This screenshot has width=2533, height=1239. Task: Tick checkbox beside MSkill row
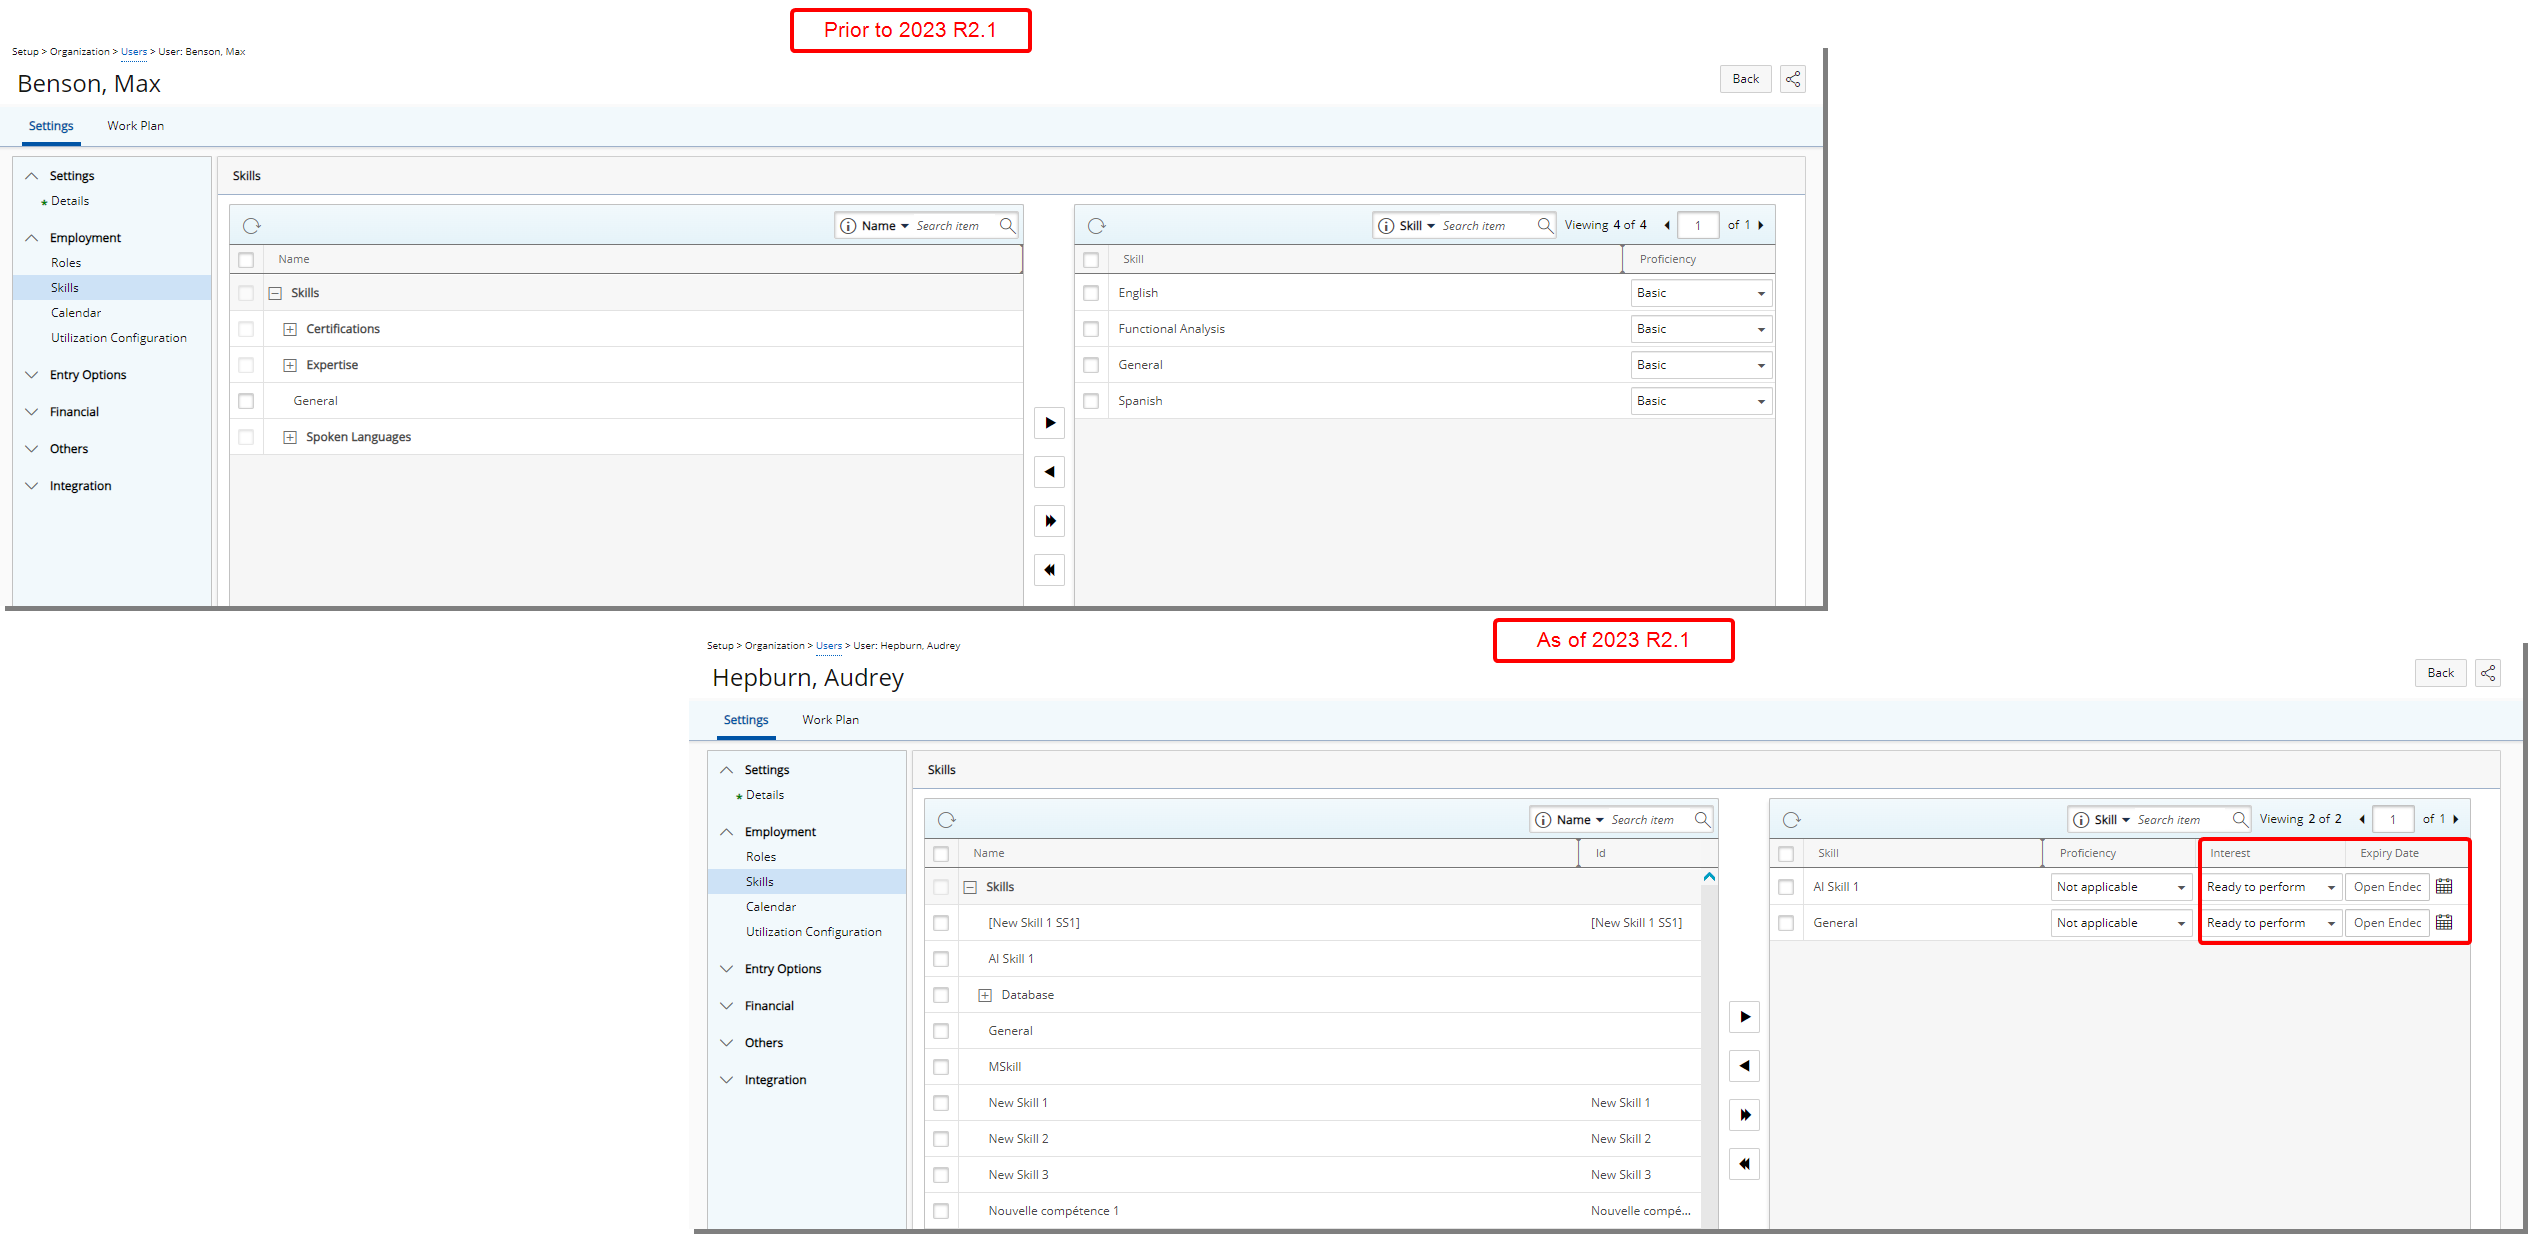[x=941, y=1067]
